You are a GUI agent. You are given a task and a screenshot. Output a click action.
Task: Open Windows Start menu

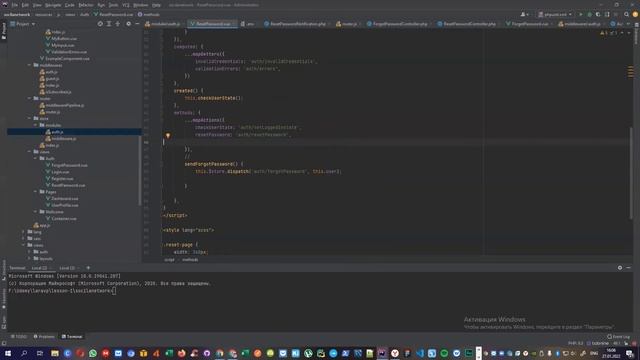click(x=8, y=353)
